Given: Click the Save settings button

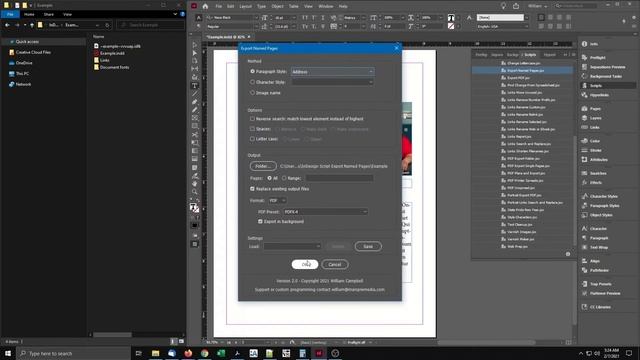Looking at the screenshot, I should pos(368,246).
